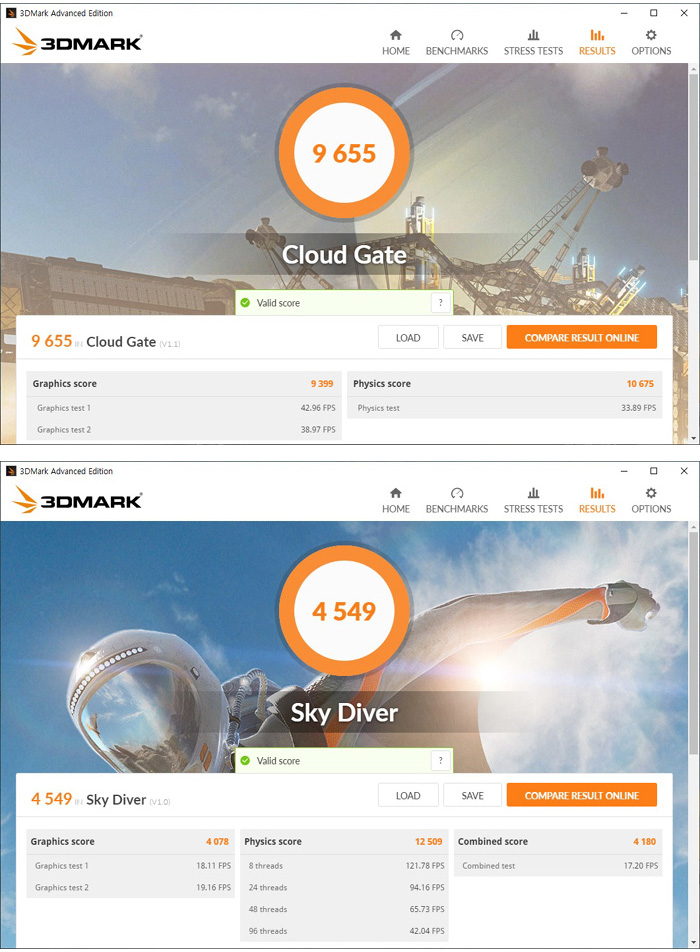Open HOME in the Sky Diver window
Image resolution: width=700 pixels, height=952 pixels.
coord(396,500)
